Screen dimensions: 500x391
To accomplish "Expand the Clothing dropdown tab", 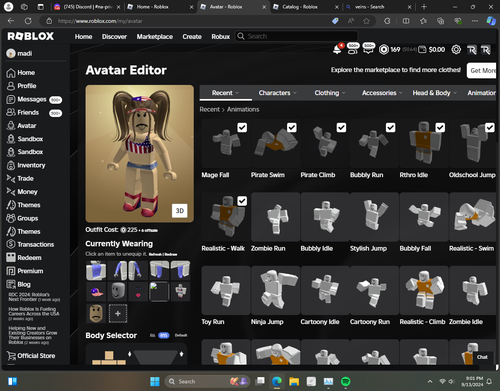I will [330, 93].
